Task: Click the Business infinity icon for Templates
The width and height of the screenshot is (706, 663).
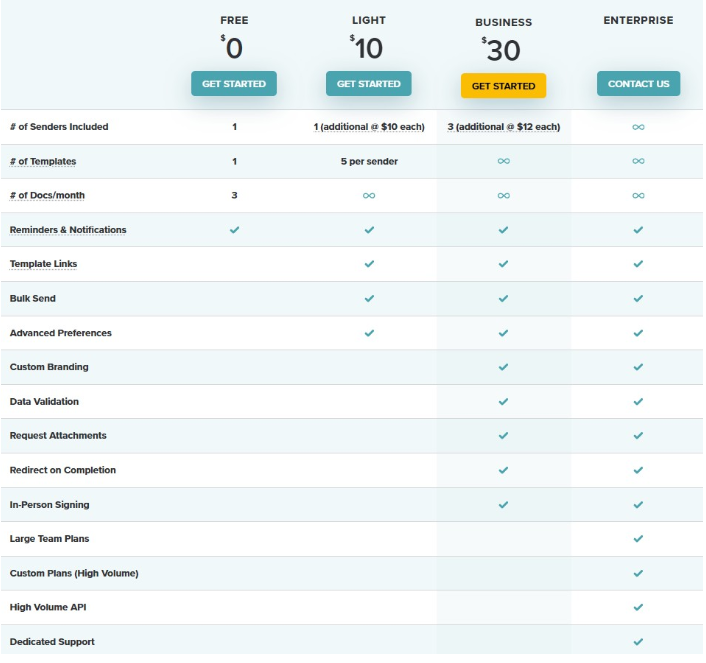Action: [x=503, y=161]
